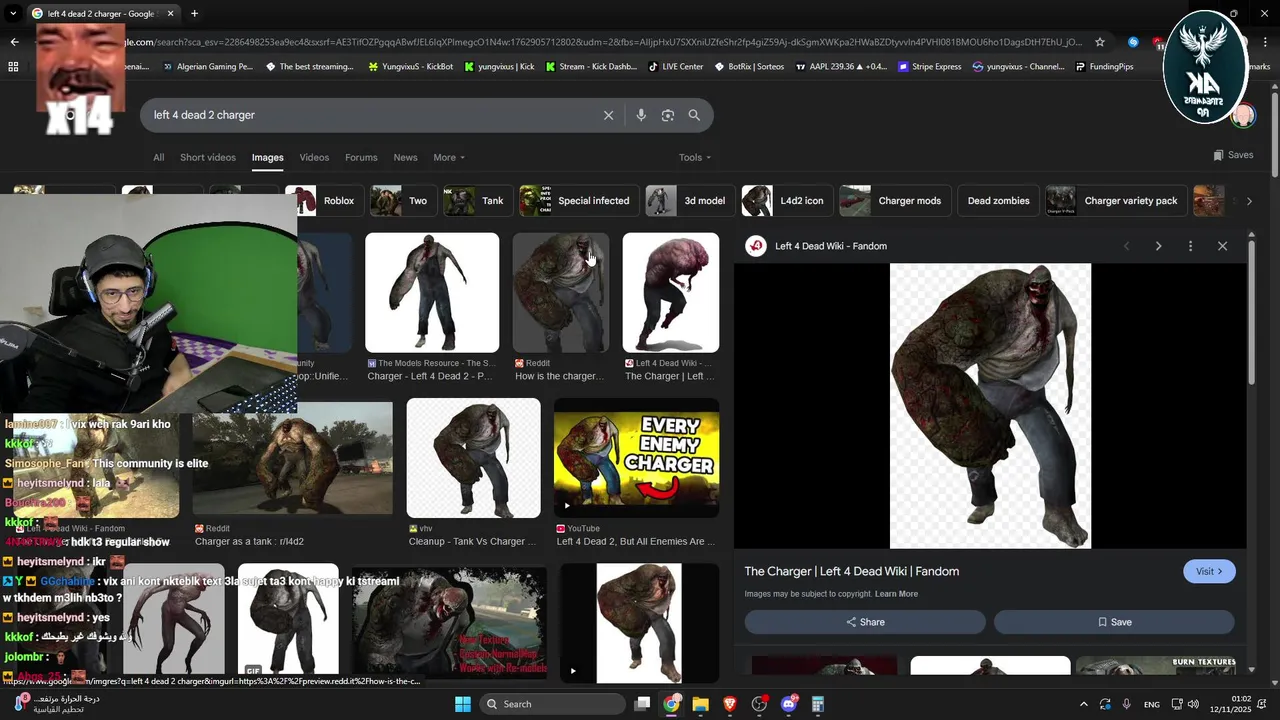Viewport: 1280px width, 720px height.
Task: Click the Save button in preview
Action: [x=1114, y=622]
